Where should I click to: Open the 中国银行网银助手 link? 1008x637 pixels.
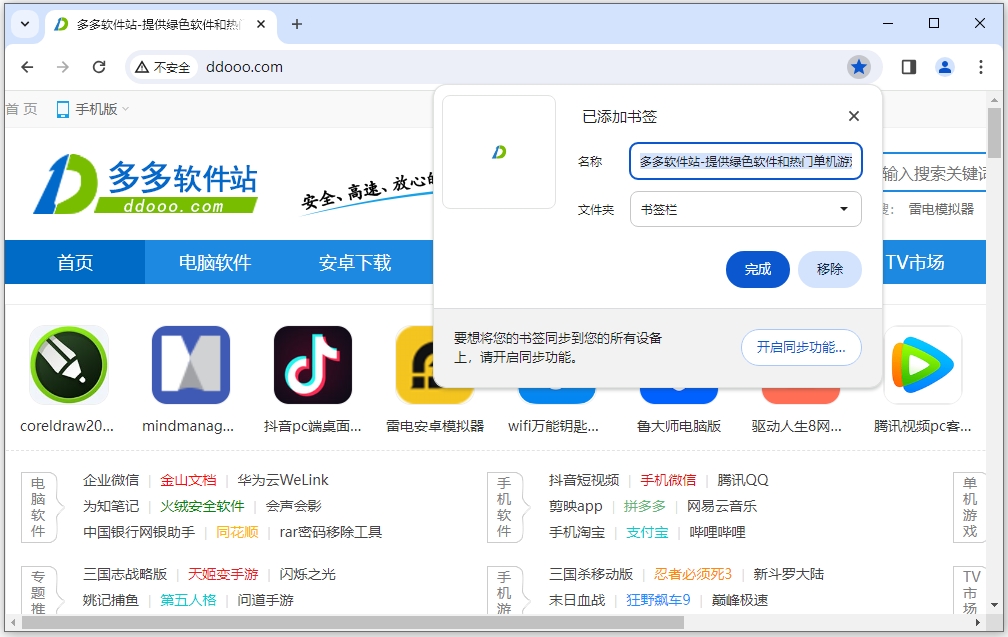pyautogui.click(x=139, y=532)
